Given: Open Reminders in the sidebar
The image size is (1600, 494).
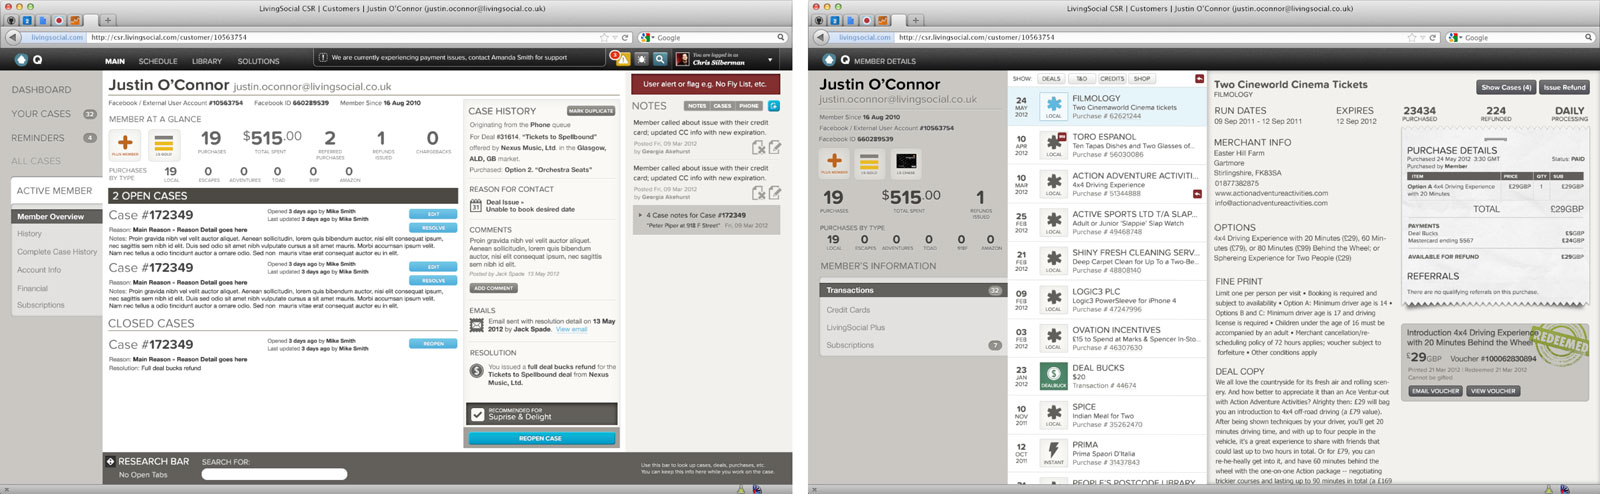Looking at the screenshot, I should [x=38, y=138].
